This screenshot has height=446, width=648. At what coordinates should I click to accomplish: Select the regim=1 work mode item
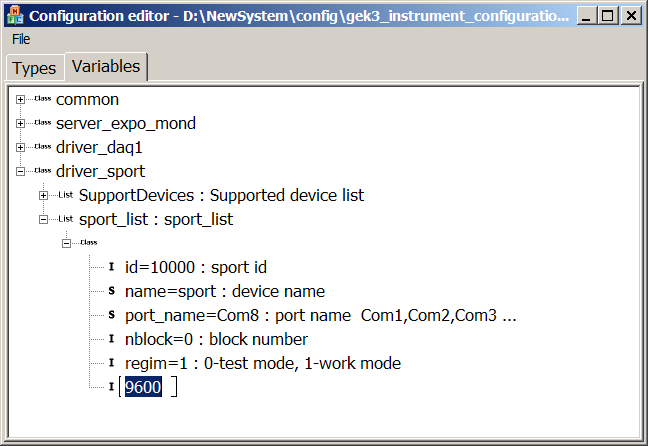coord(263,363)
